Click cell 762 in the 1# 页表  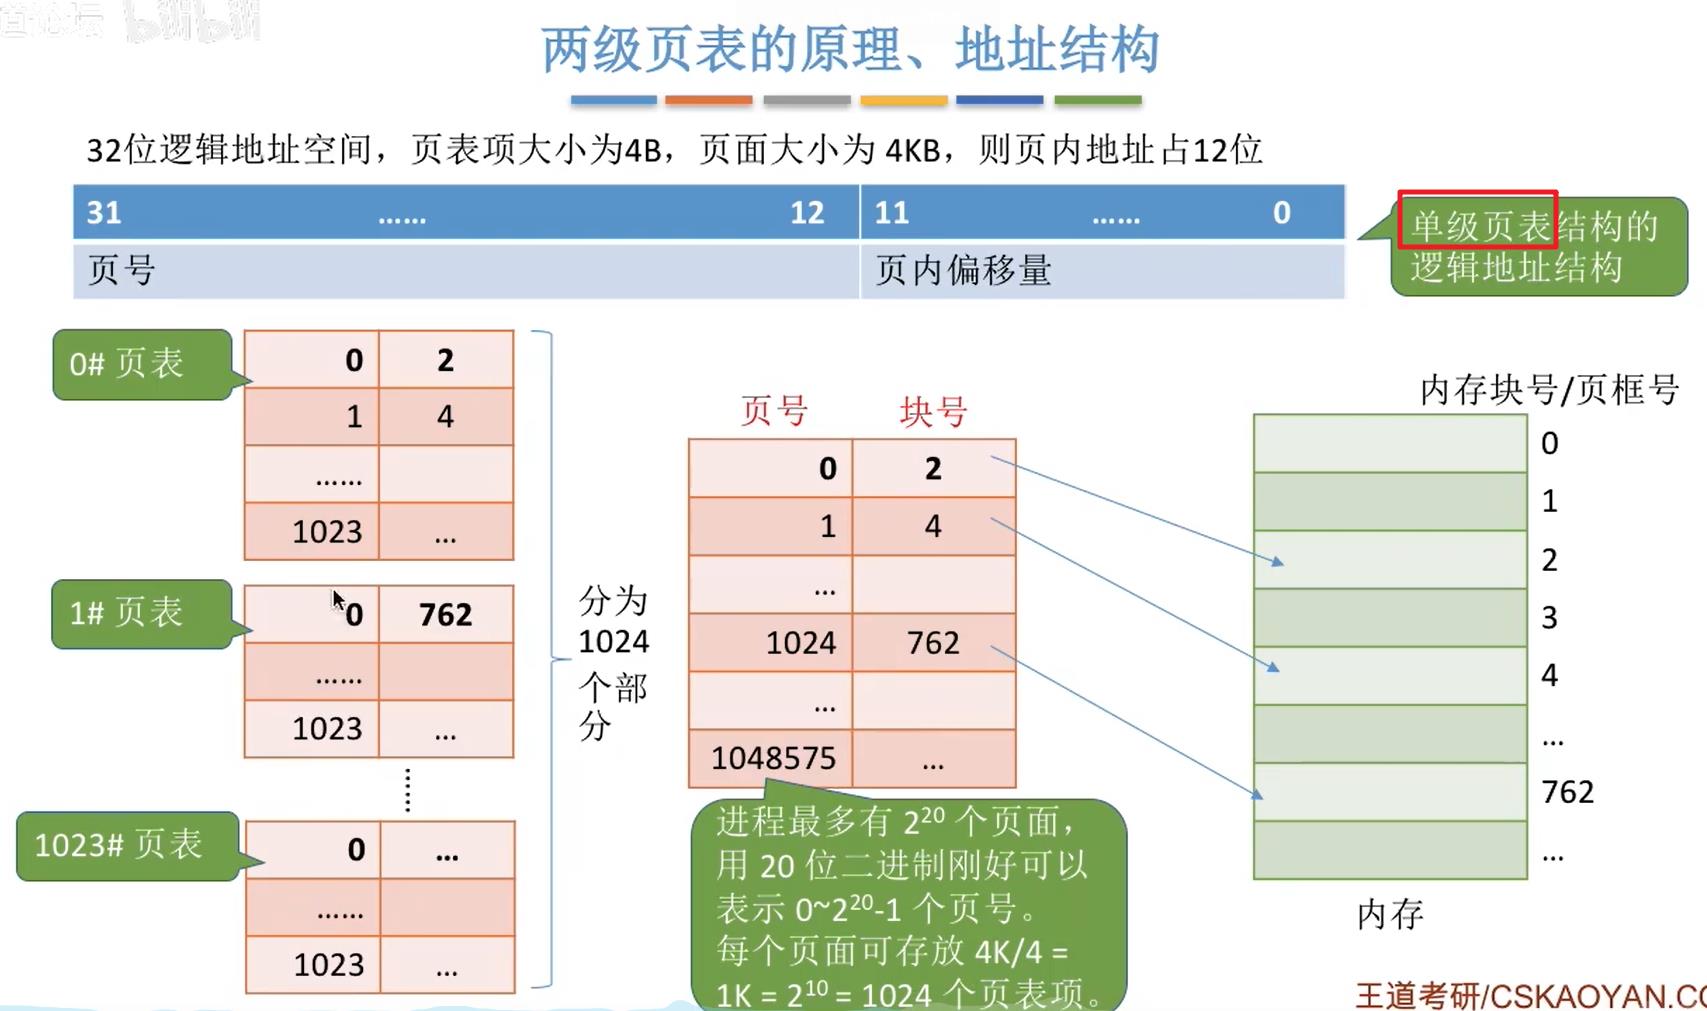446,614
